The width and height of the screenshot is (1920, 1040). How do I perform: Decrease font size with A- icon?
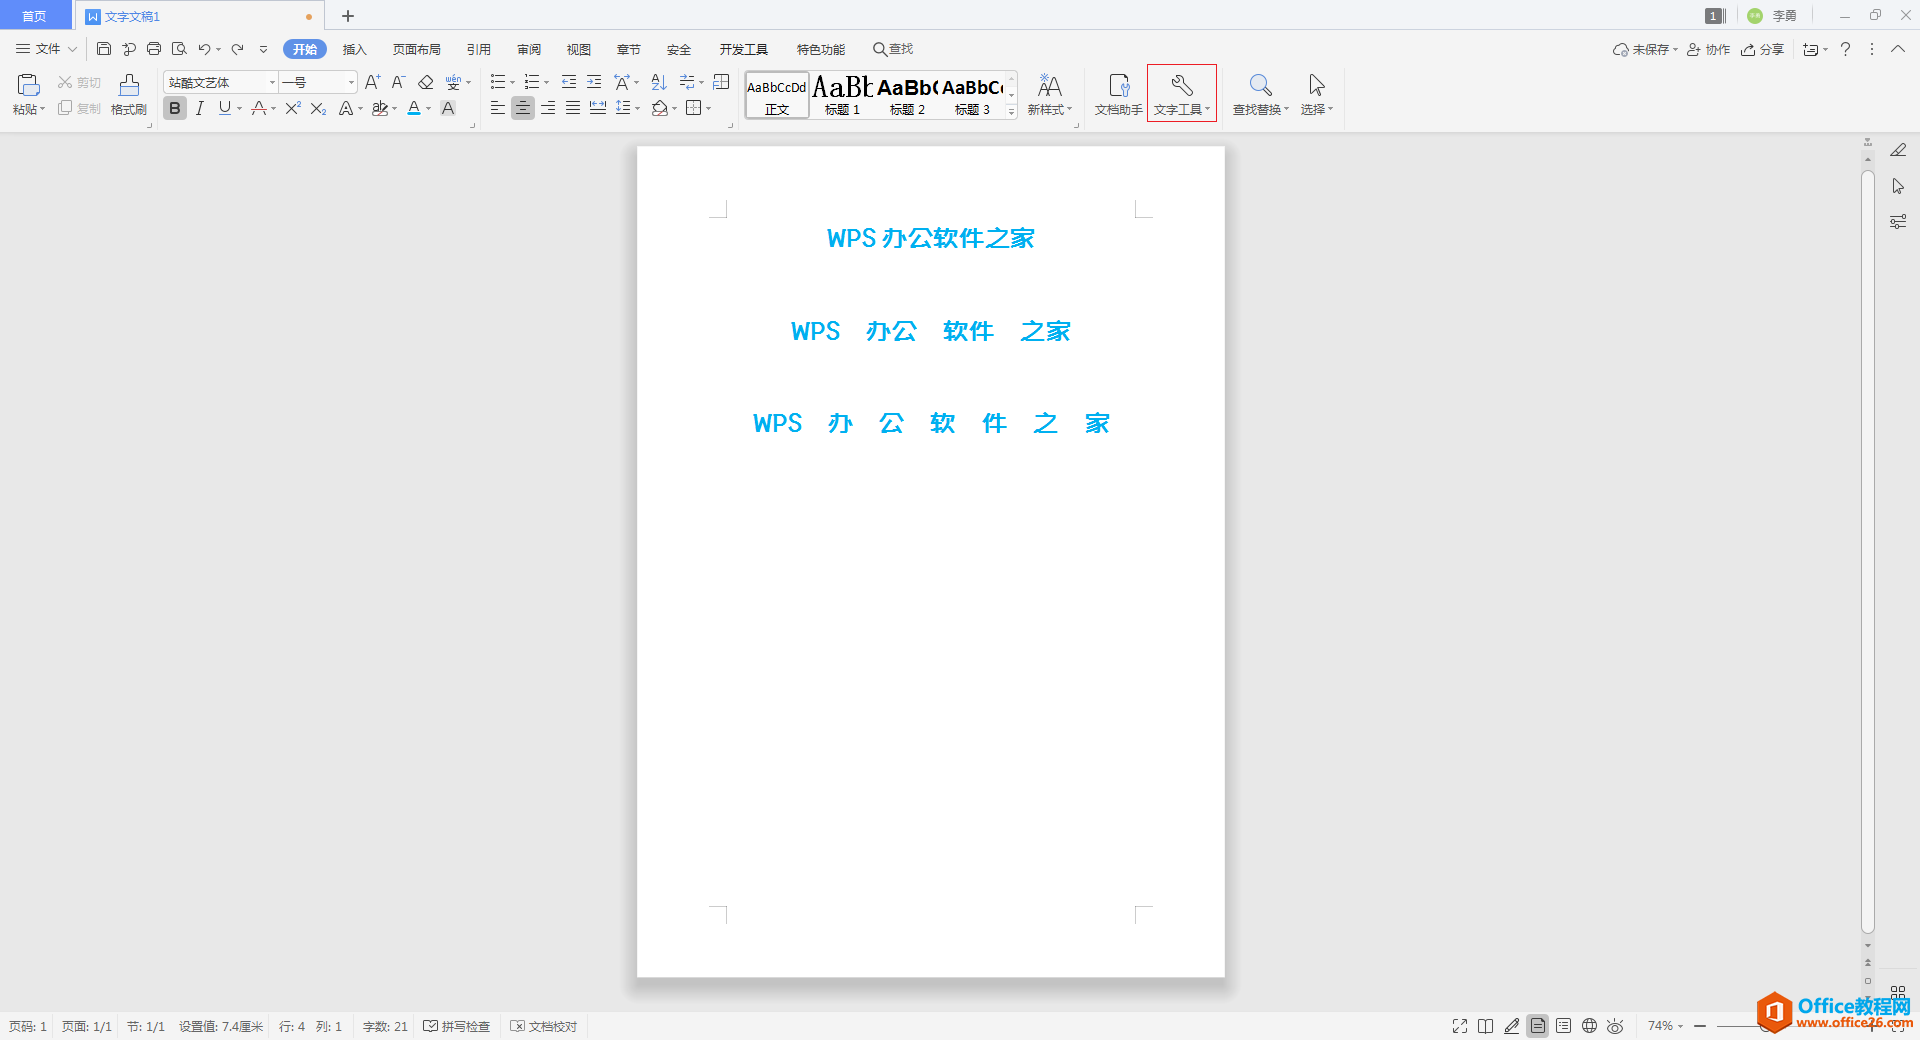tap(398, 82)
